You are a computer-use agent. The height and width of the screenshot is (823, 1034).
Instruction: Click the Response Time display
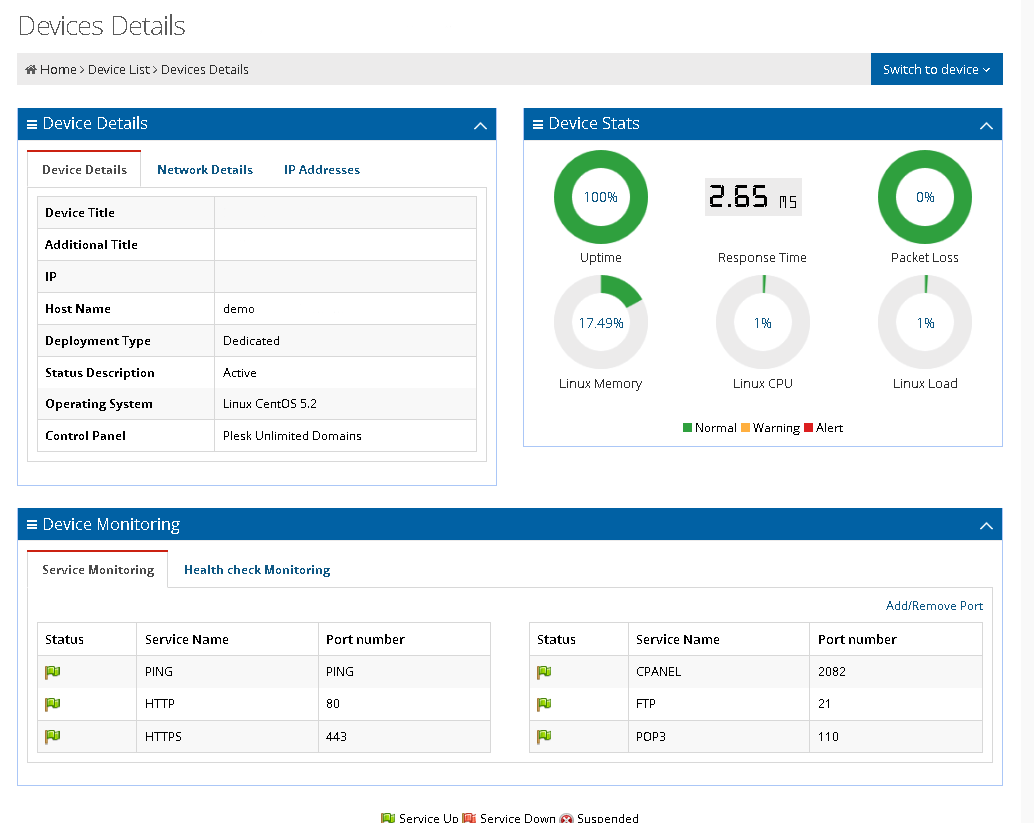(x=753, y=198)
